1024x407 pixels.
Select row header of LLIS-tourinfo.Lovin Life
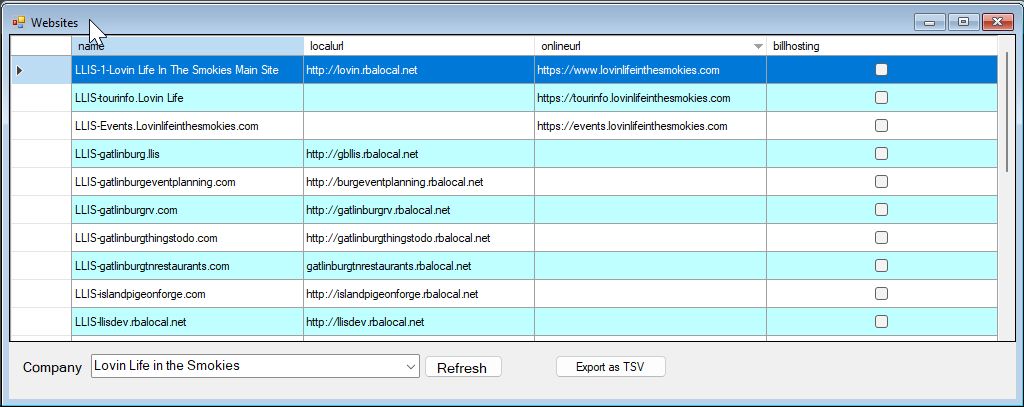41,97
